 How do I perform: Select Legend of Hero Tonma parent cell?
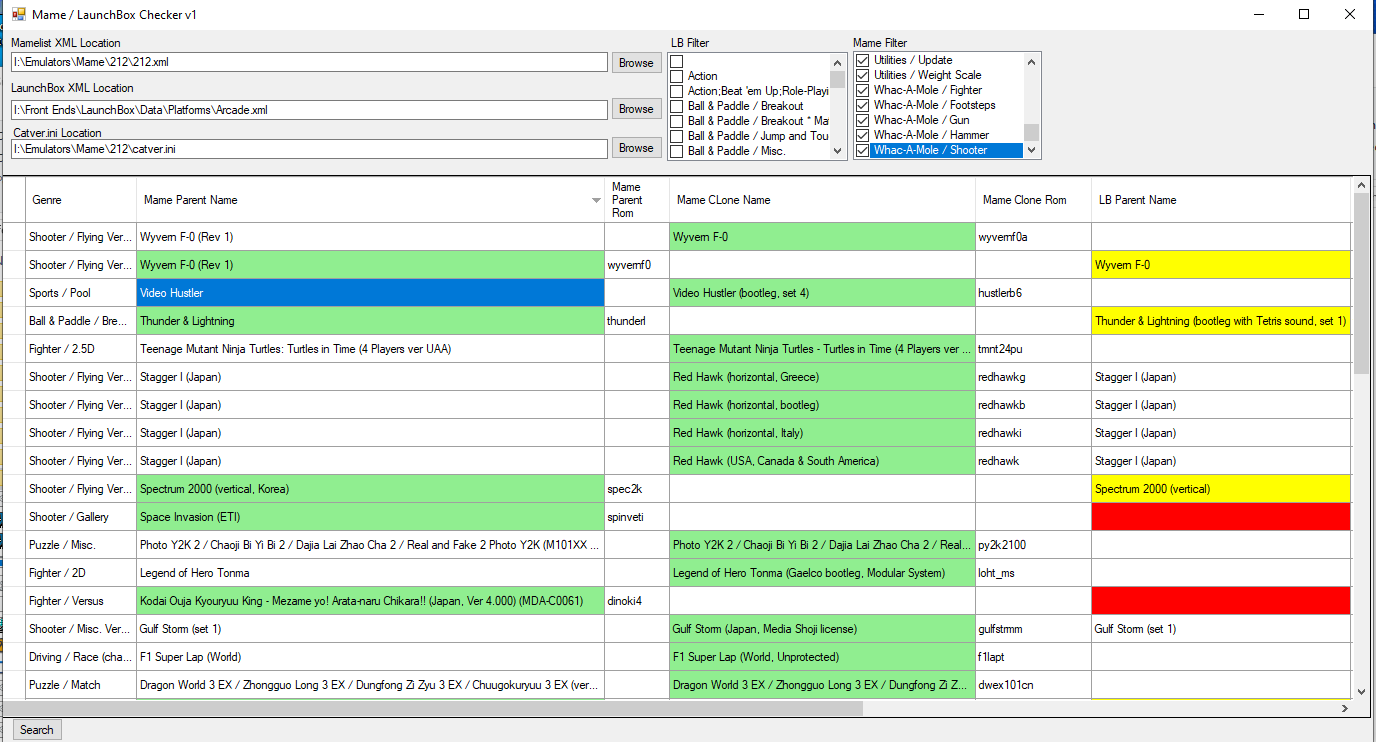(x=370, y=573)
